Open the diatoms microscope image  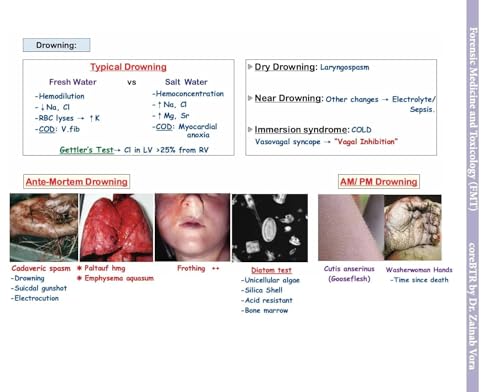270,228
